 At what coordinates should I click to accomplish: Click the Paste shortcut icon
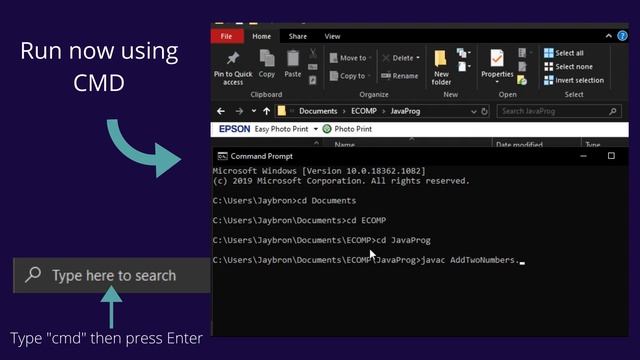tap(313, 80)
